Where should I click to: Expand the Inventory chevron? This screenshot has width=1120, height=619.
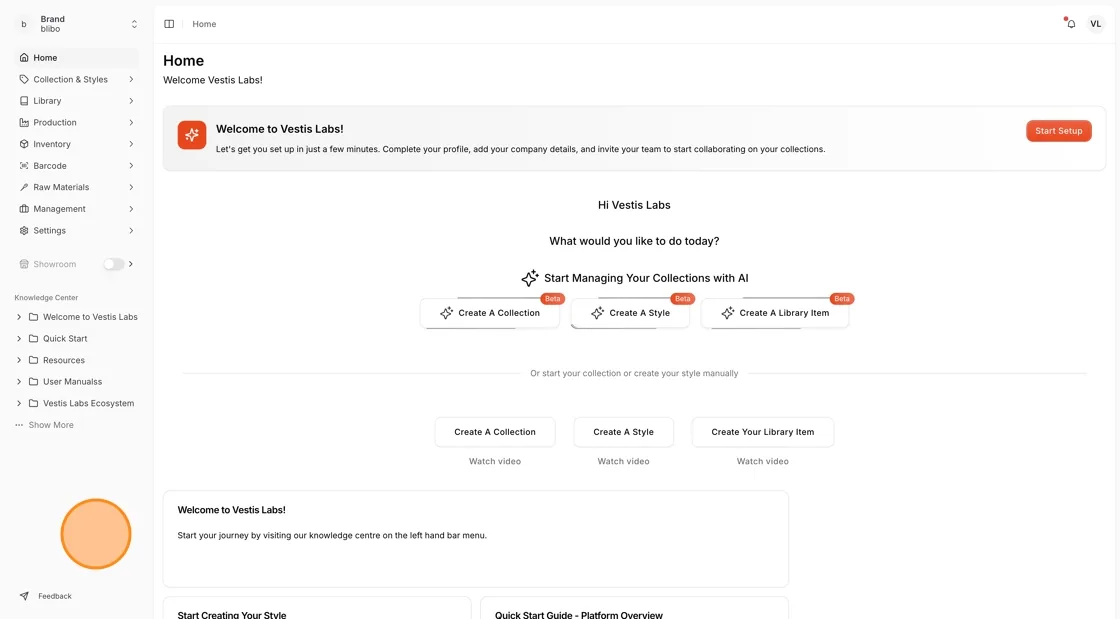point(131,144)
